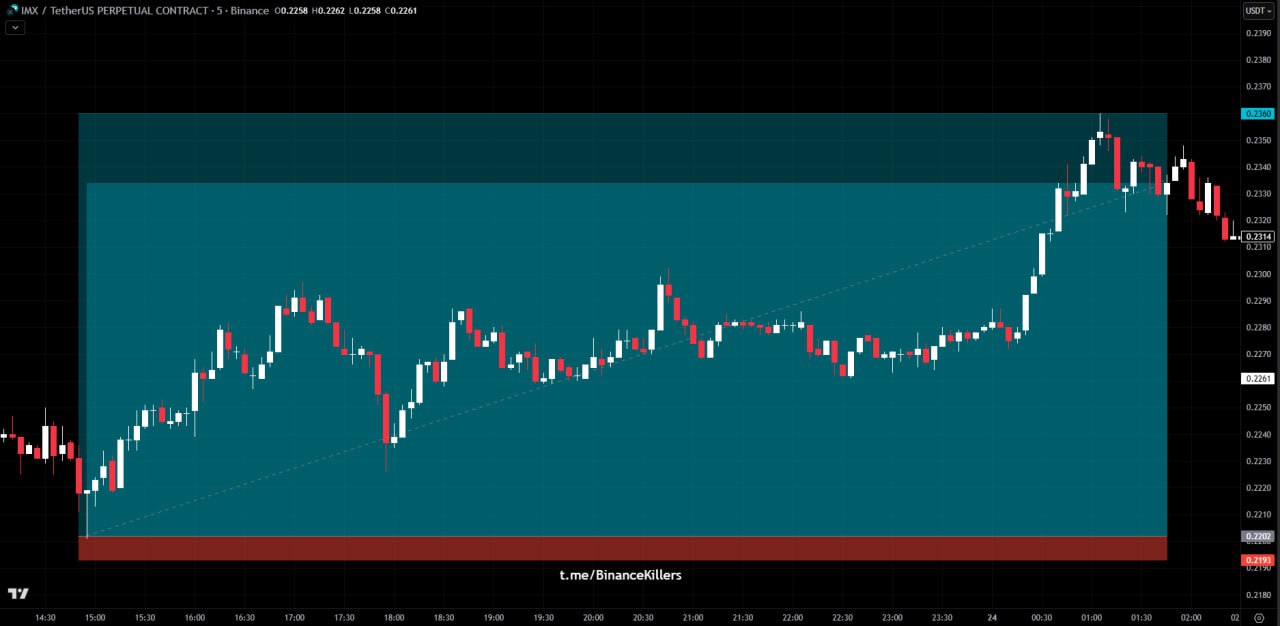Click the Binance exchange name in title

pyautogui.click(x=248, y=11)
